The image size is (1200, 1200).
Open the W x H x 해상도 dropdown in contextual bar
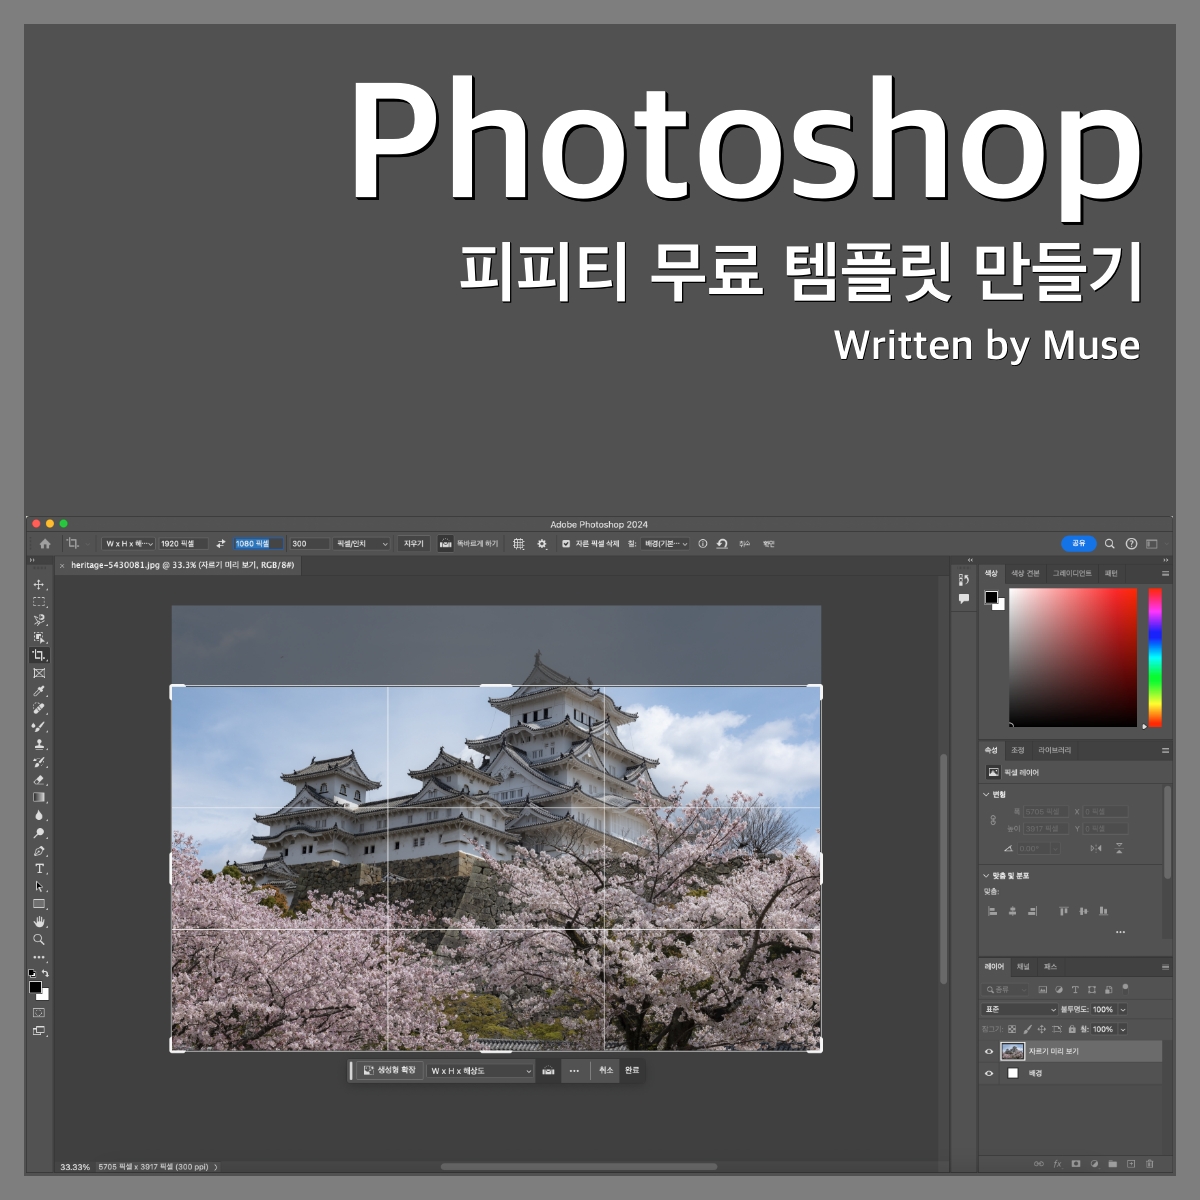(481, 1071)
